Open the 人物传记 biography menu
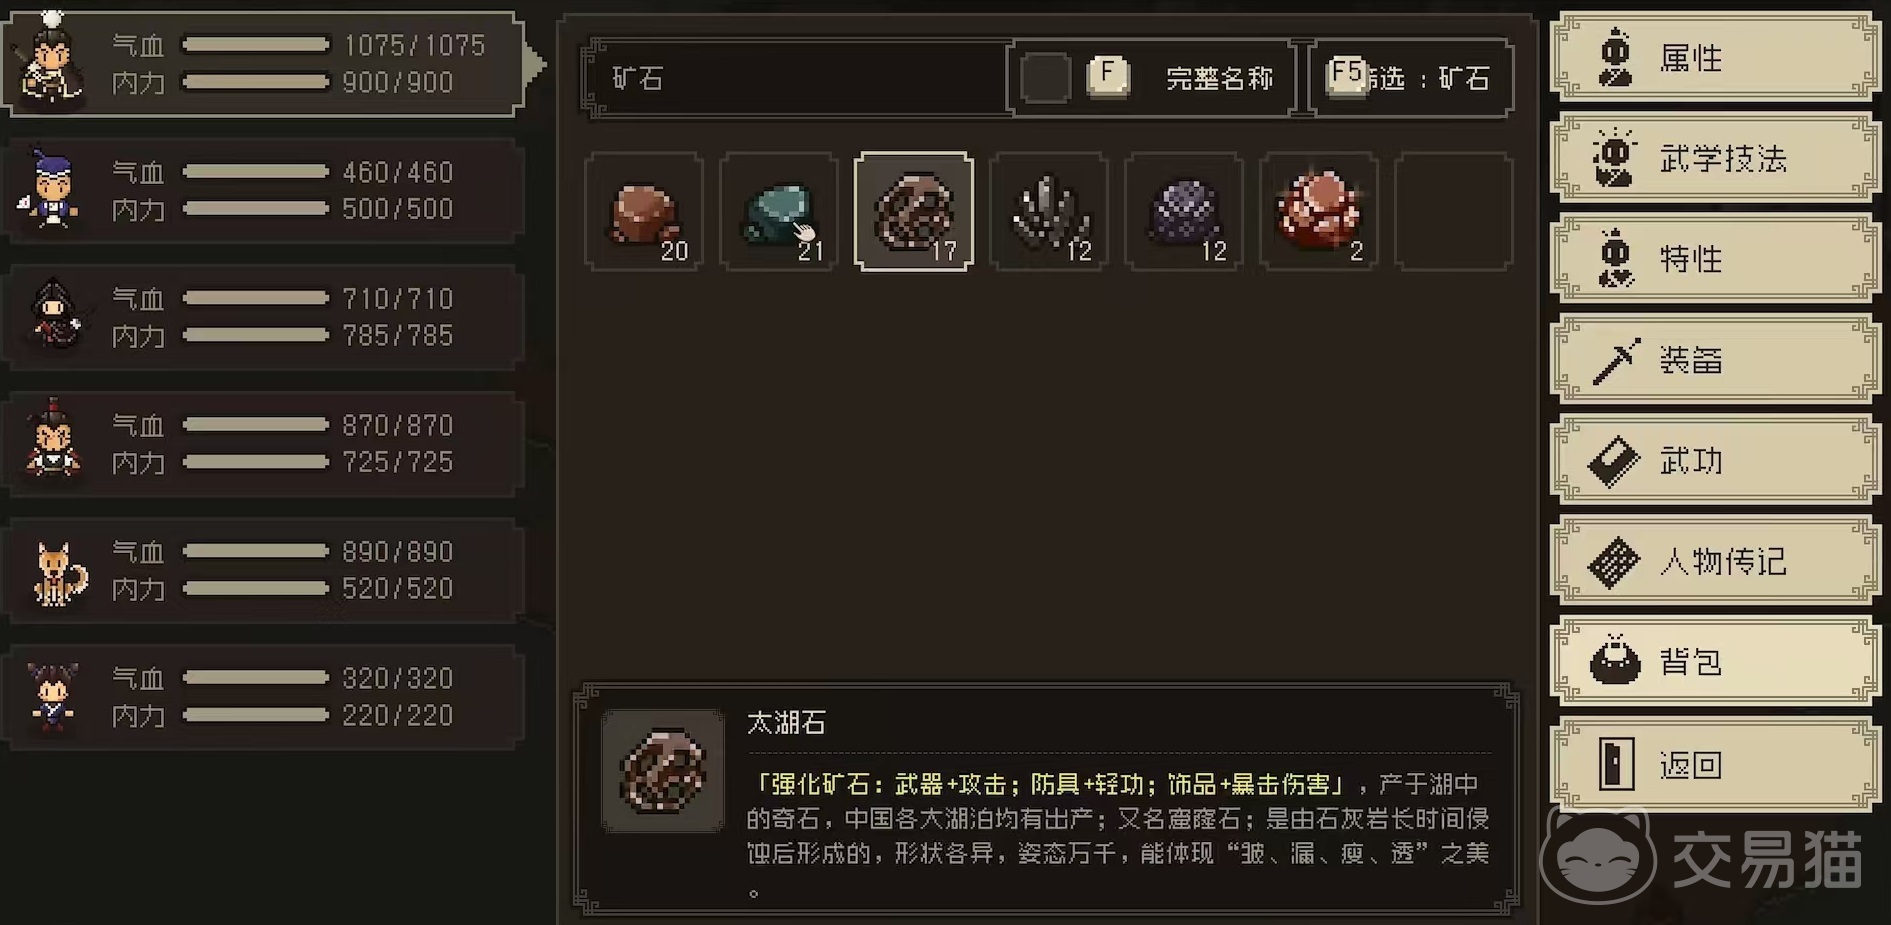 [x=1716, y=561]
